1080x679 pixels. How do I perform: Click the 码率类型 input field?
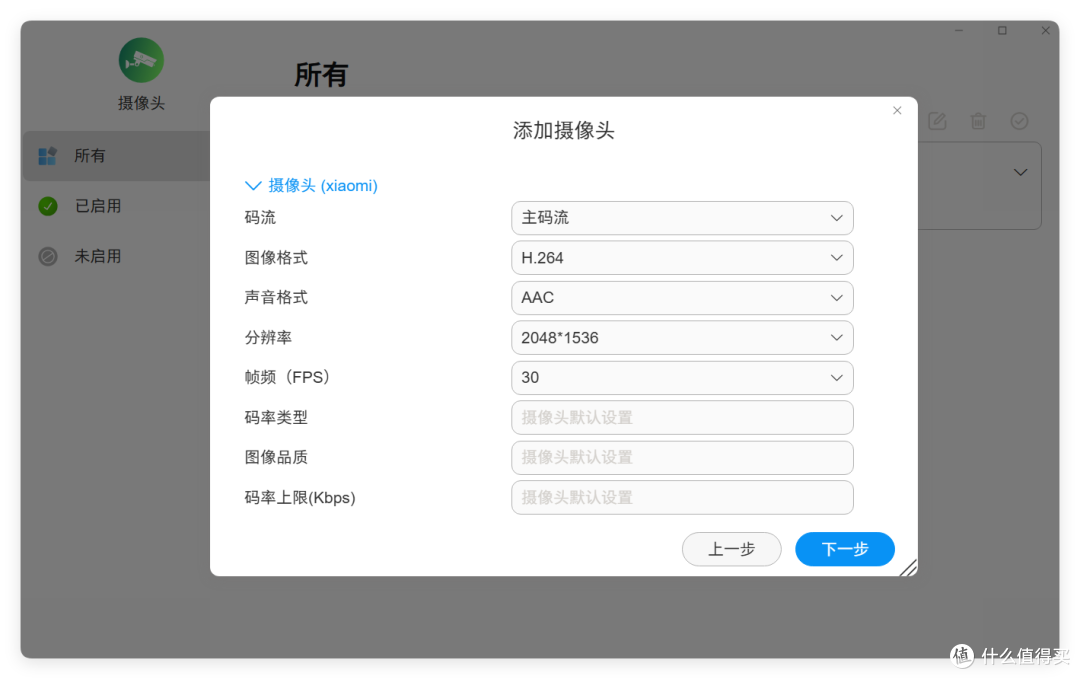[x=682, y=418]
